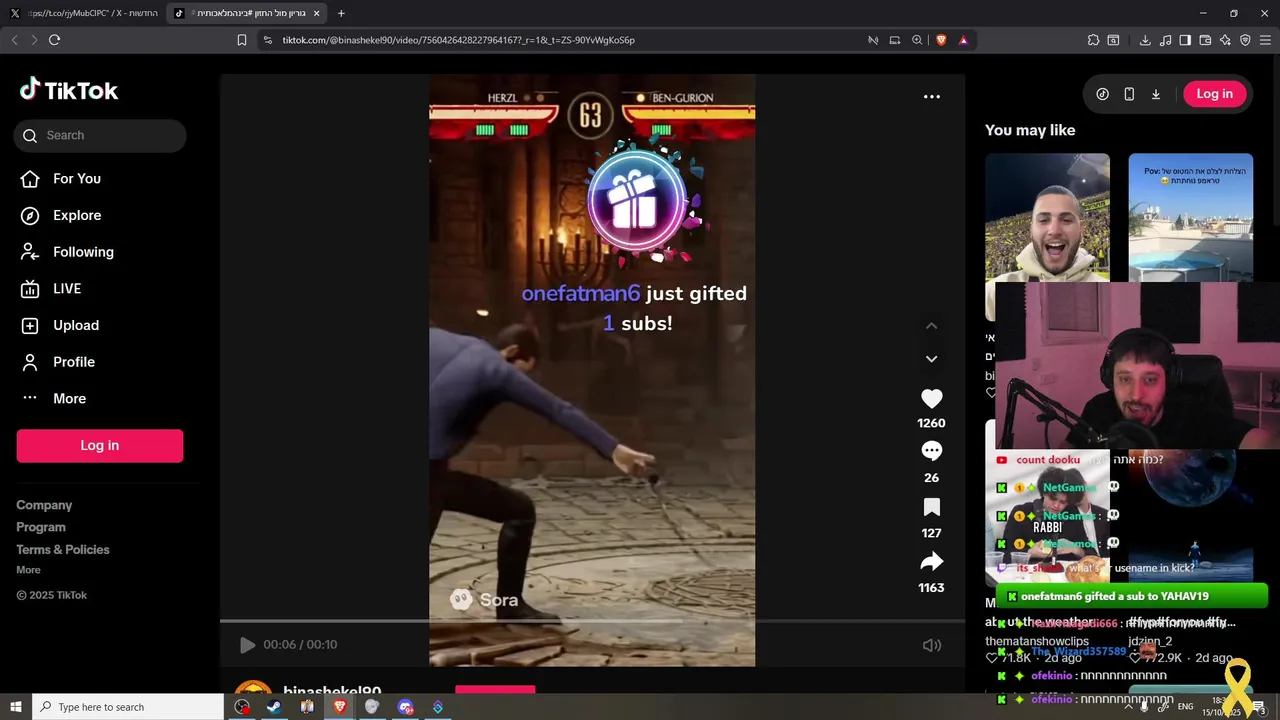Click the small More footer link

28,570
